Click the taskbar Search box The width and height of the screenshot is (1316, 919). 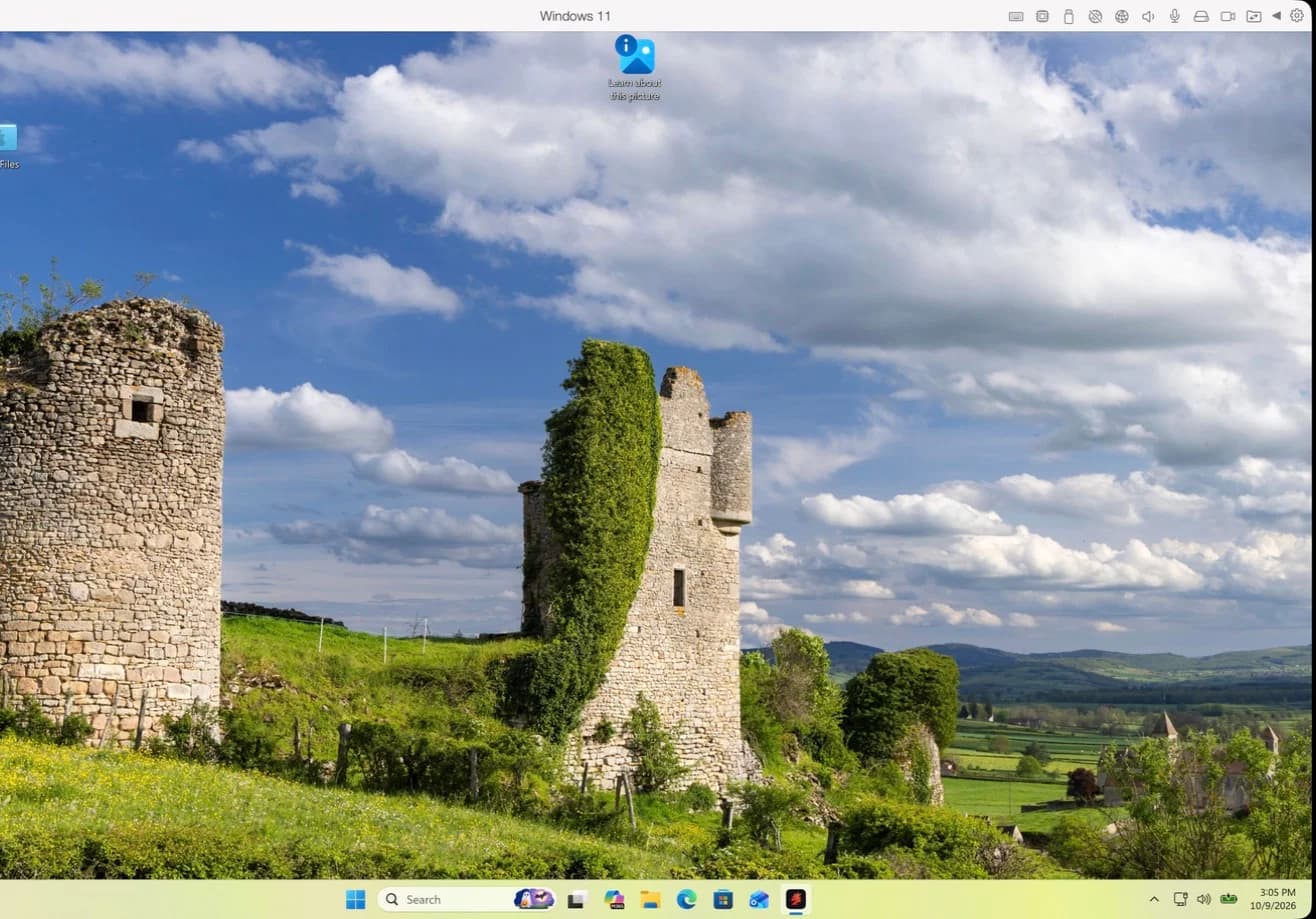tap(467, 899)
